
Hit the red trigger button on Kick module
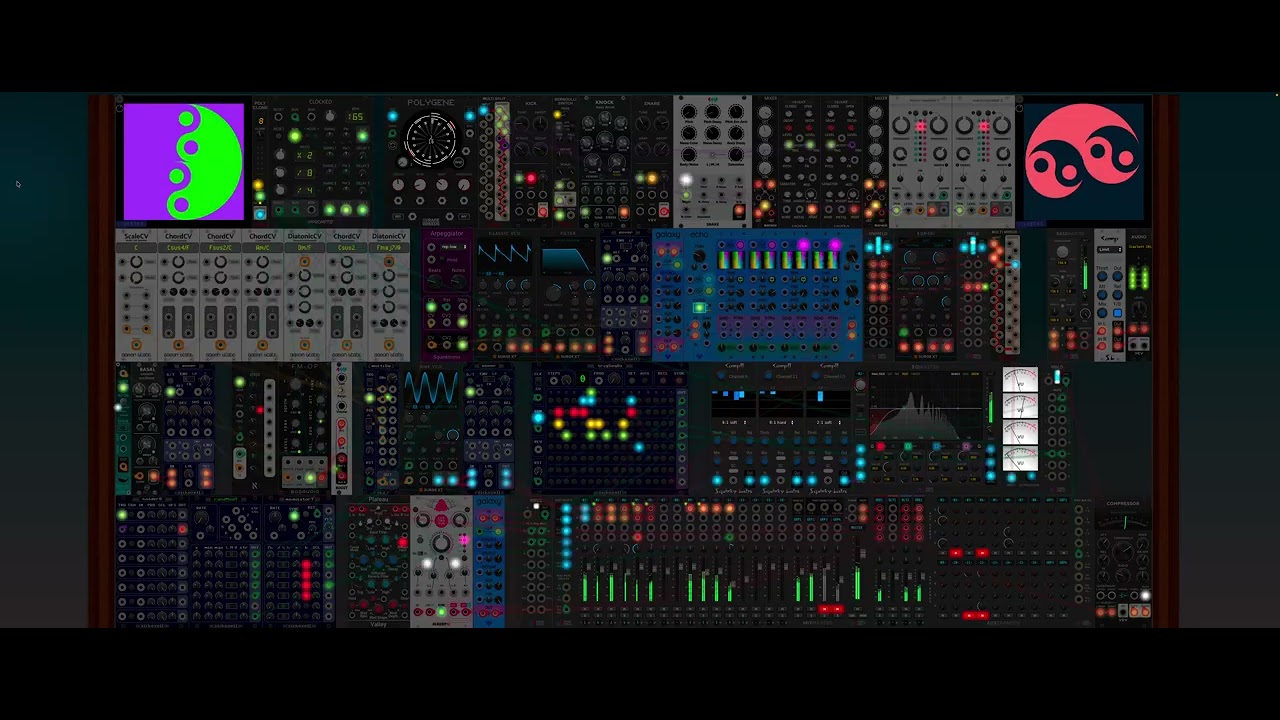[x=531, y=179]
